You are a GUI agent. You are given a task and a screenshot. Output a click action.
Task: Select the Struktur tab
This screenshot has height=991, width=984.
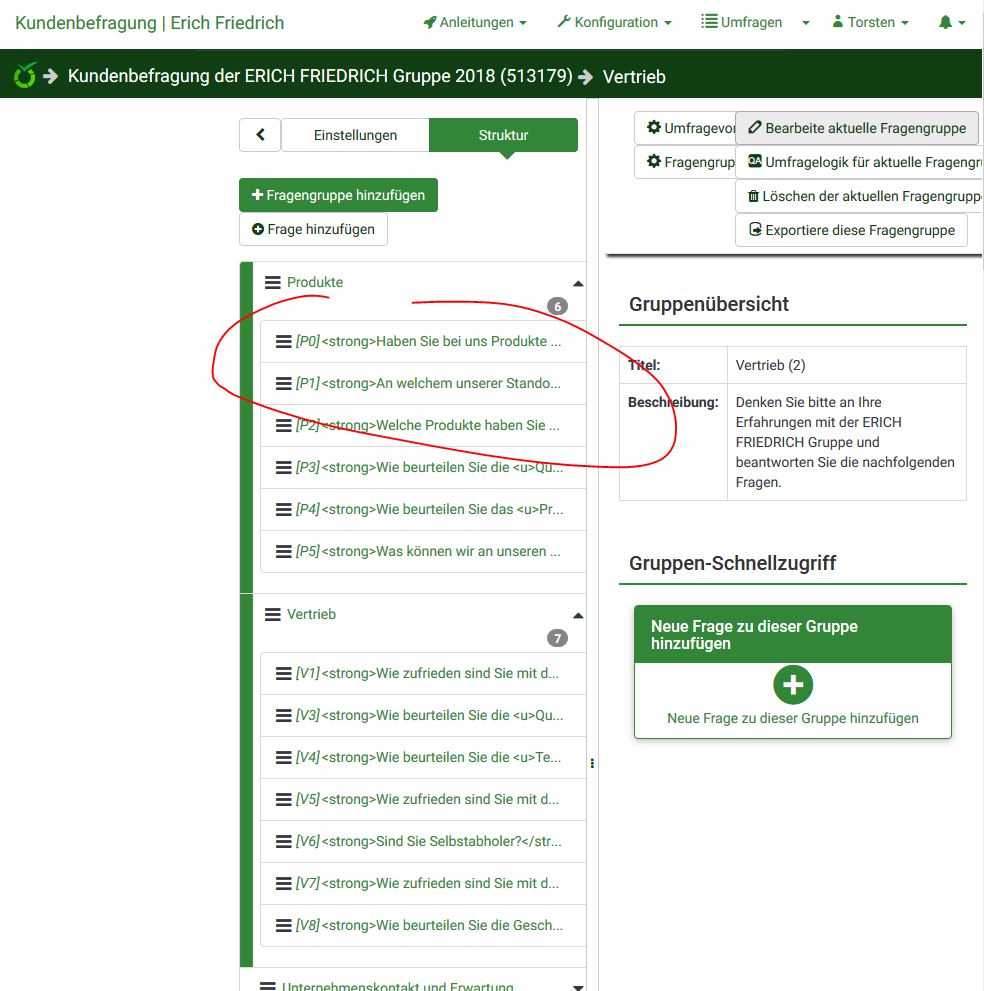click(x=503, y=135)
